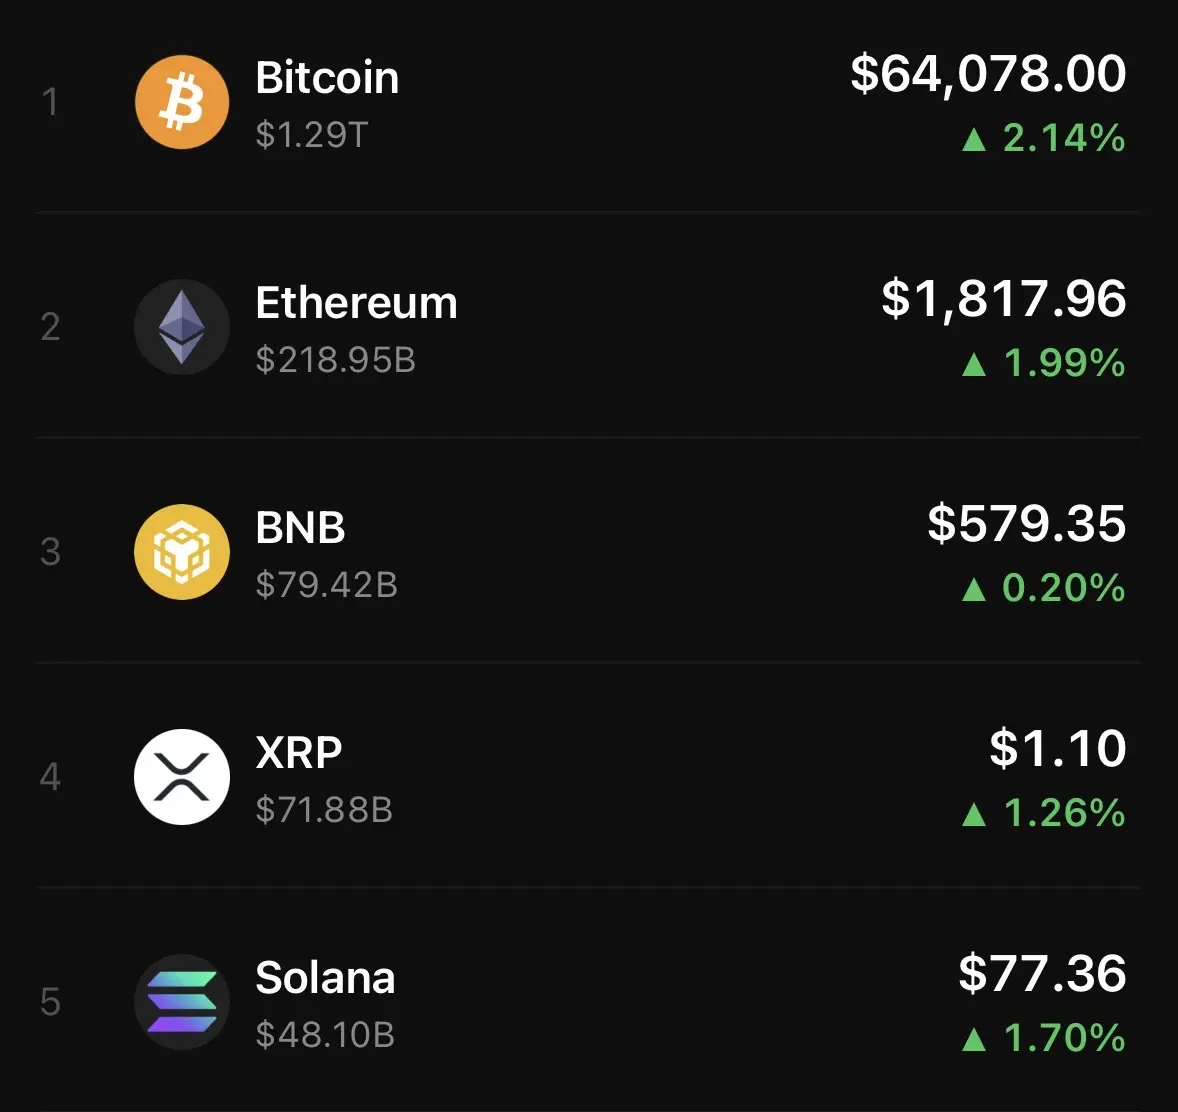The height and width of the screenshot is (1112, 1178).
Task: Open the Ethereum coin name
Action: [356, 302]
